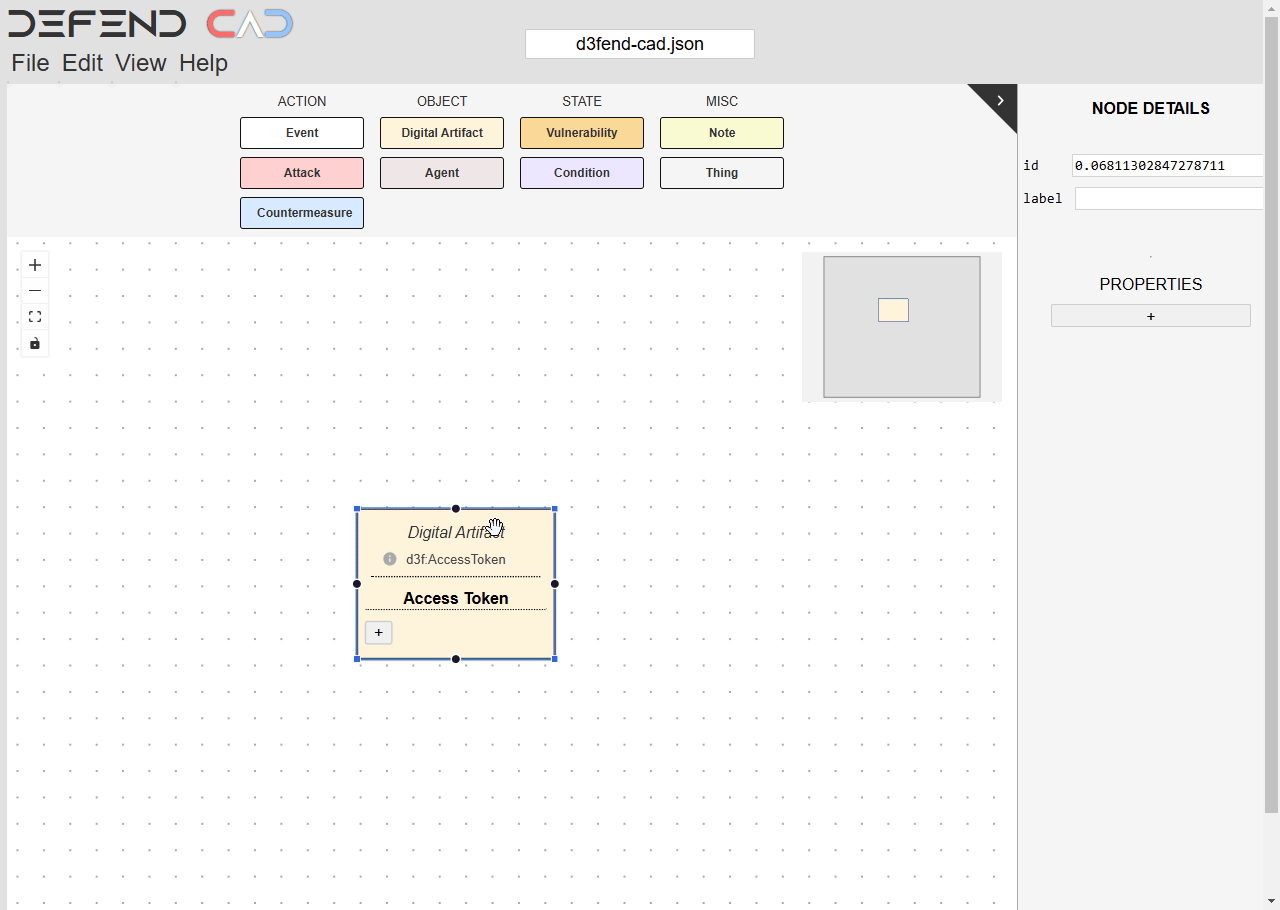Select the Vulnerability node type
1280x910 pixels.
582,133
